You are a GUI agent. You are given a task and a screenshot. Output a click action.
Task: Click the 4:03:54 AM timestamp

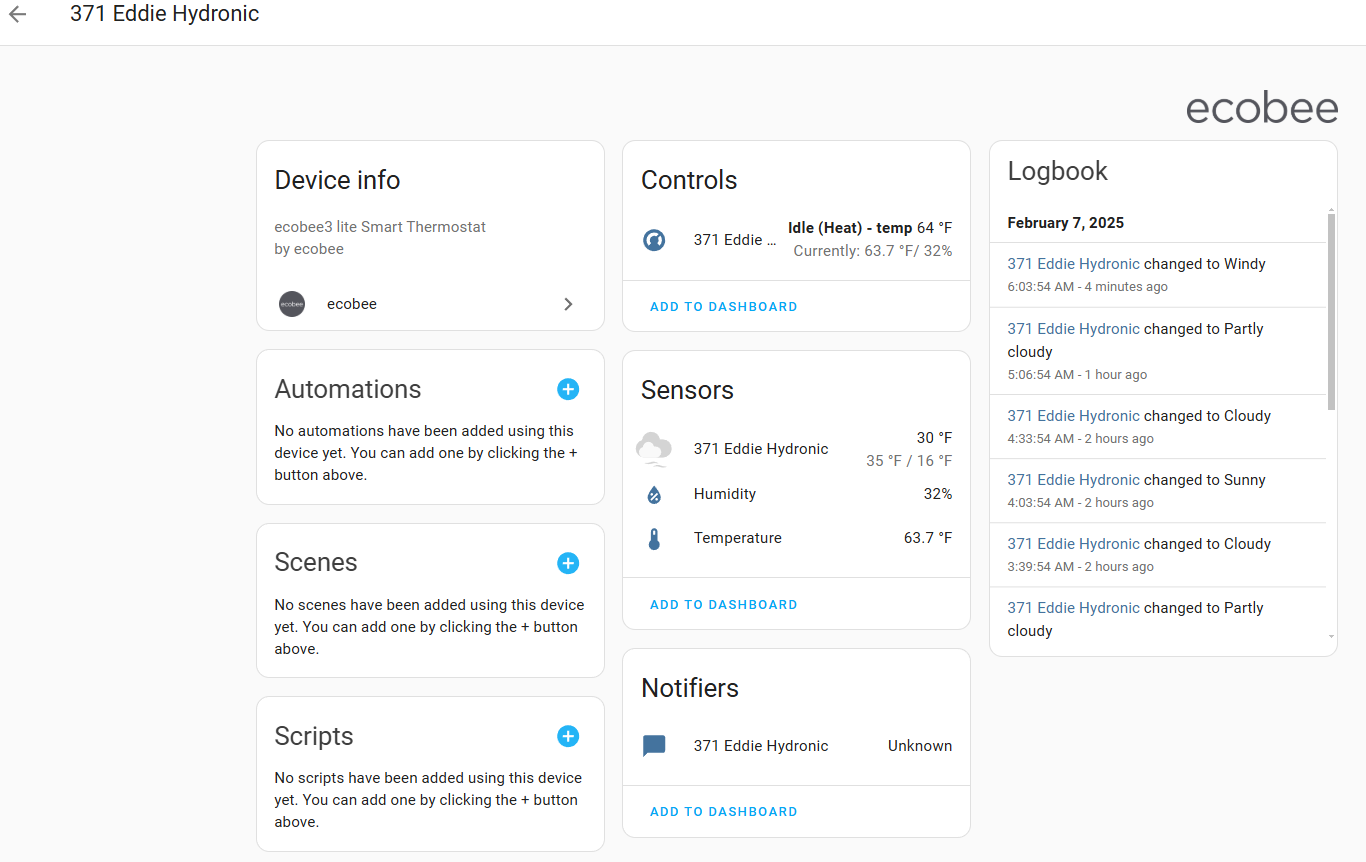tap(1041, 503)
